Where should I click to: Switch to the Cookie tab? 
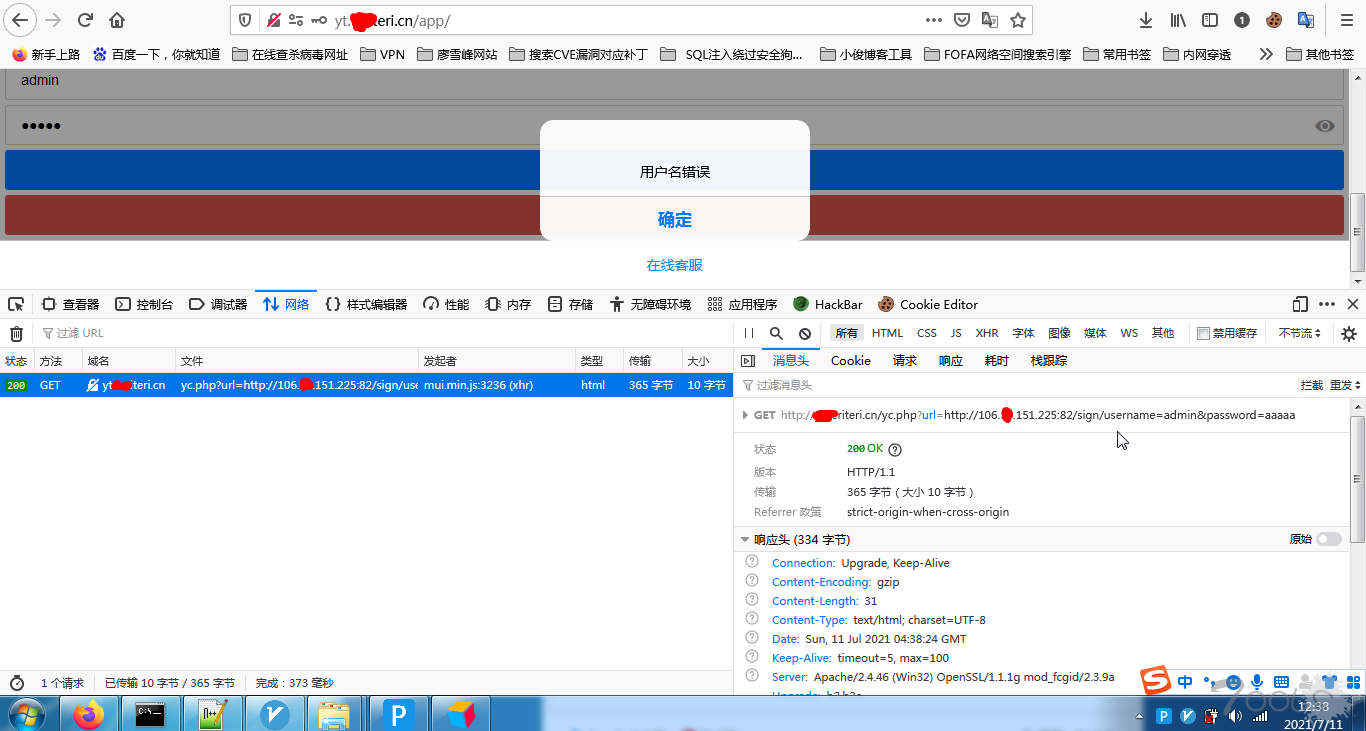(850, 360)
